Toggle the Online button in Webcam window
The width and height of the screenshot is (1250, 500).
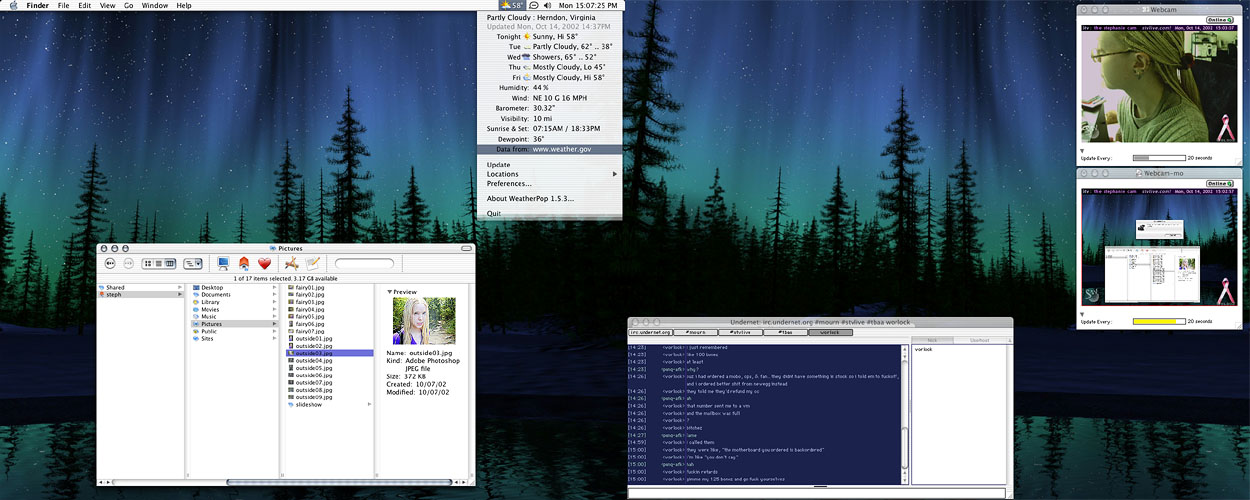coord(1218,20)
